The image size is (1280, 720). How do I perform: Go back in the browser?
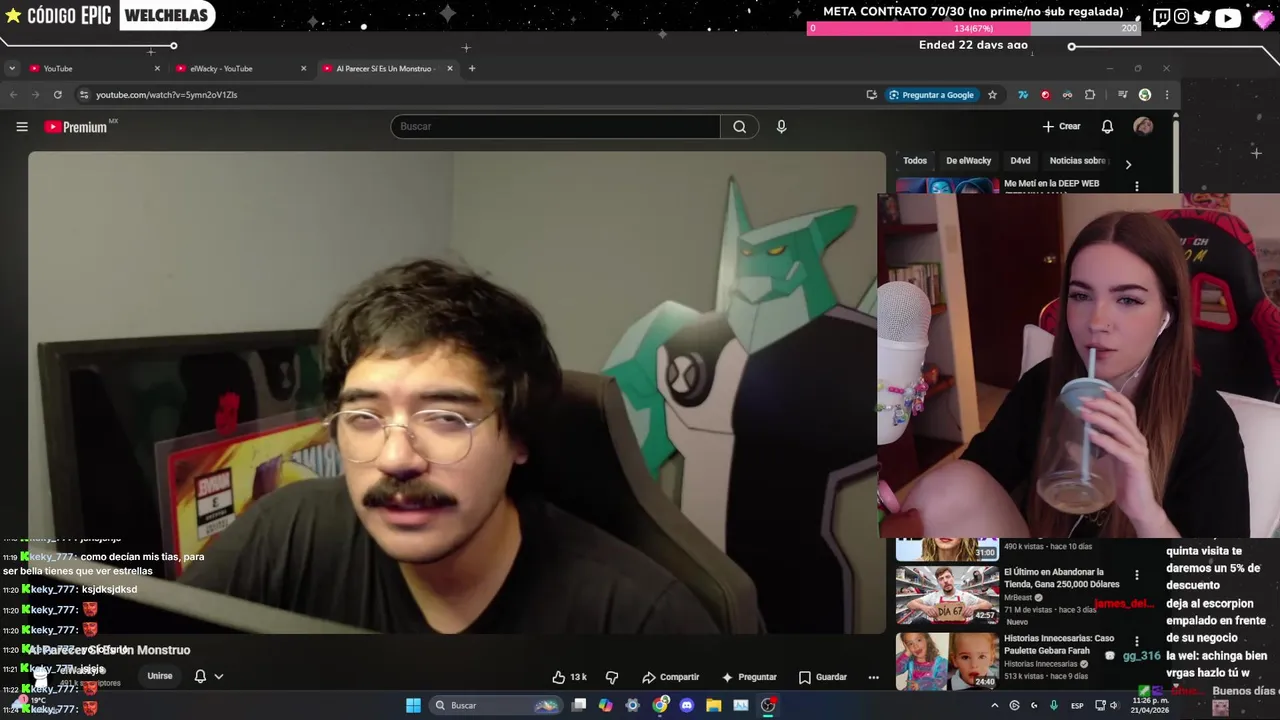click(x=13, y=95)
